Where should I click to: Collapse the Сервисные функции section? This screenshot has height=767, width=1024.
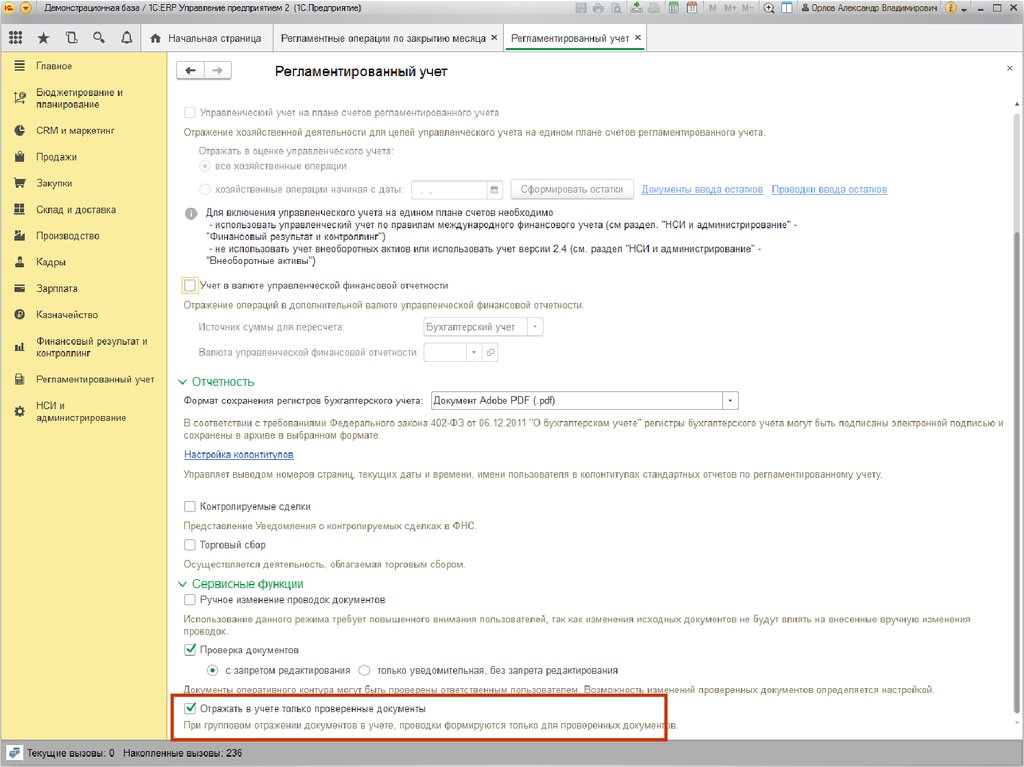pyautogui.click(x=183, y=584)
